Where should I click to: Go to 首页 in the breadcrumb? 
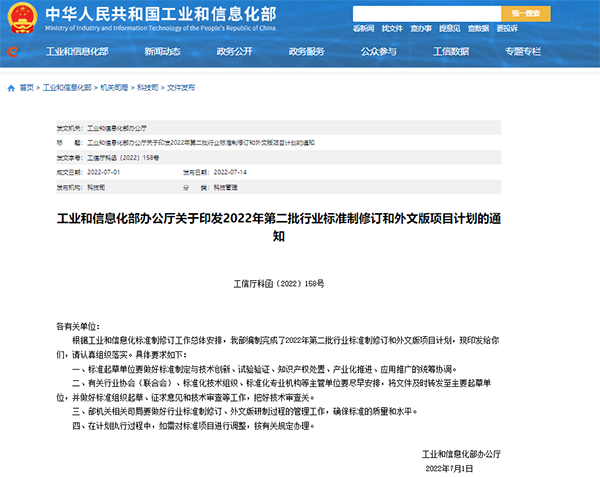click(27, 88)
